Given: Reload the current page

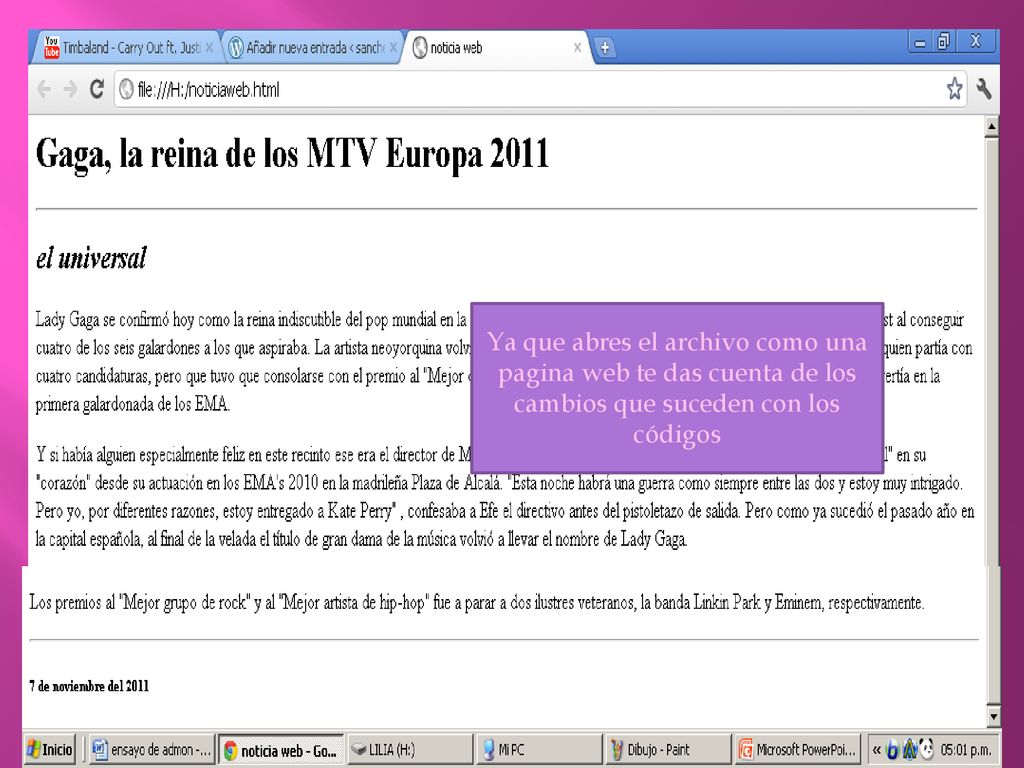Looking at the screenshot, I should (x=97, y=89).
